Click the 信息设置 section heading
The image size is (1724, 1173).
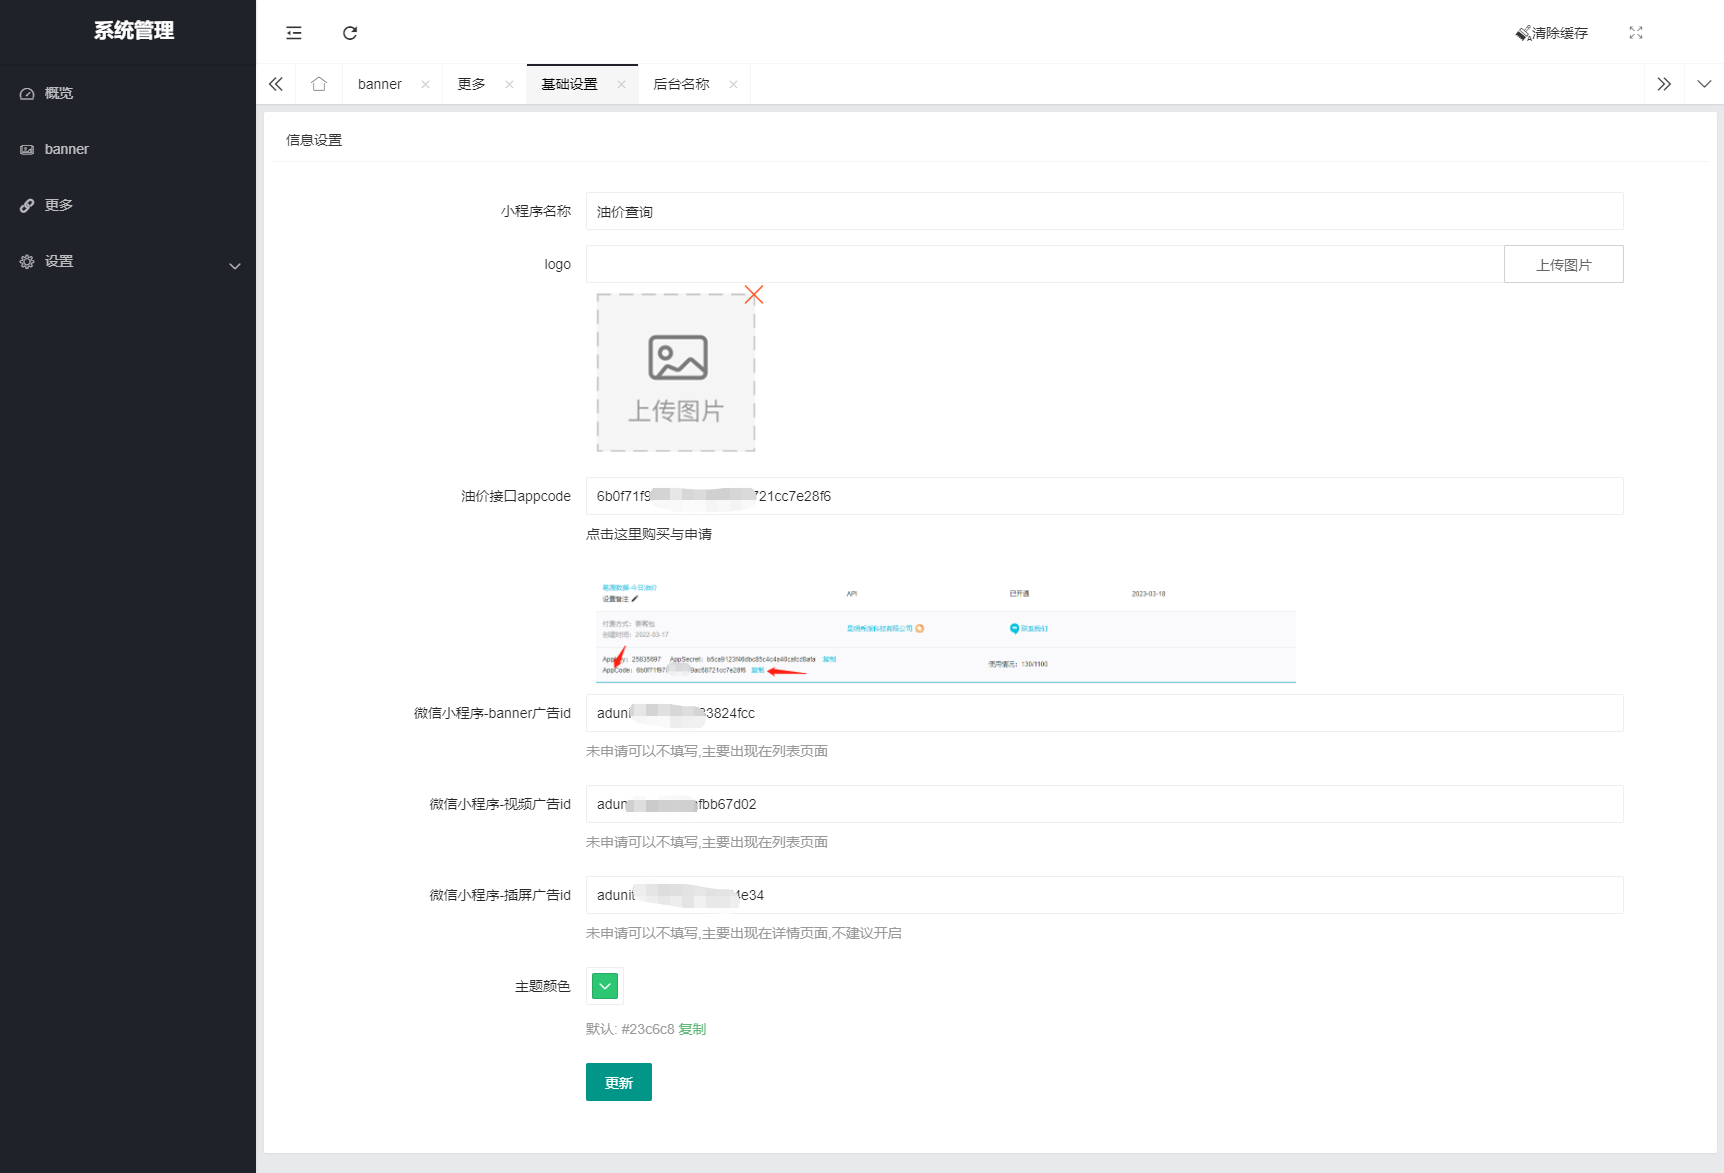coord(314,140)
